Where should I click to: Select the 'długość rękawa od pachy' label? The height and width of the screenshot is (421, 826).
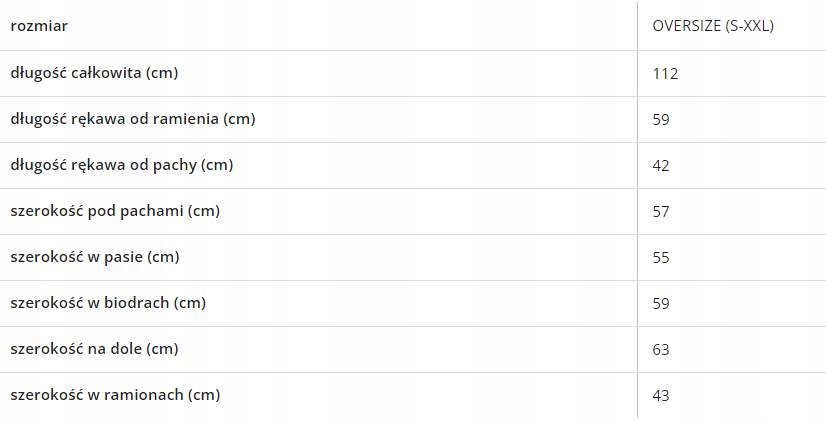(x=104, y=165)
